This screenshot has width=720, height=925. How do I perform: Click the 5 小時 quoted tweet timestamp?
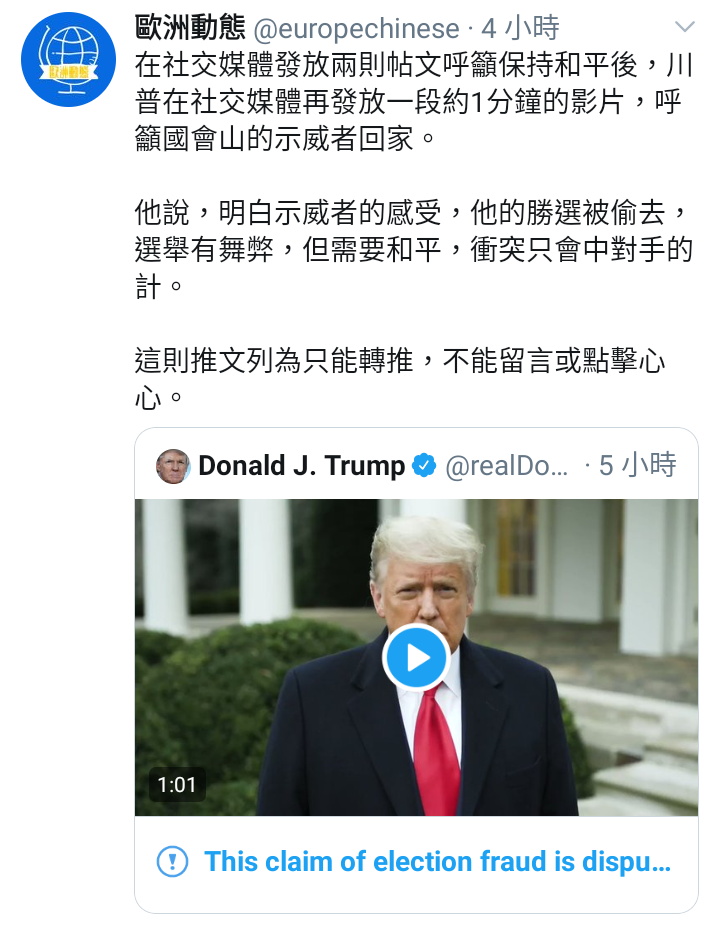637,465
